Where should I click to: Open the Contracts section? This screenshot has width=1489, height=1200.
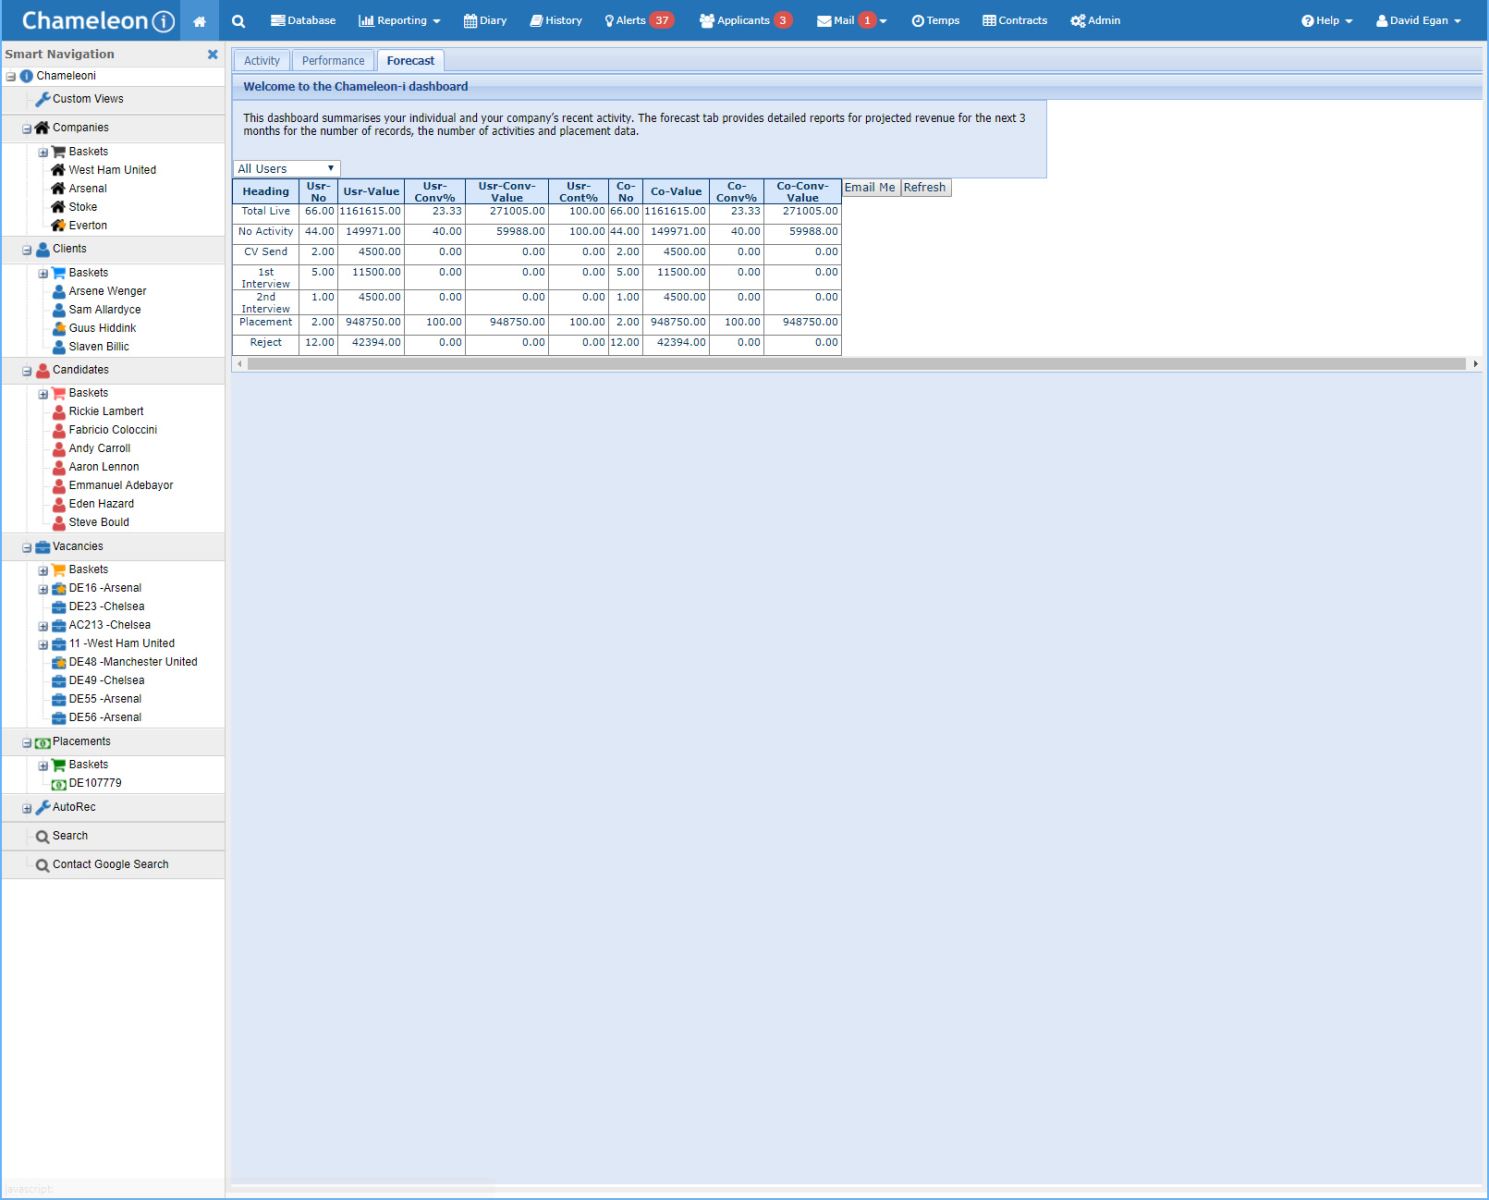tap(1015, 20)
